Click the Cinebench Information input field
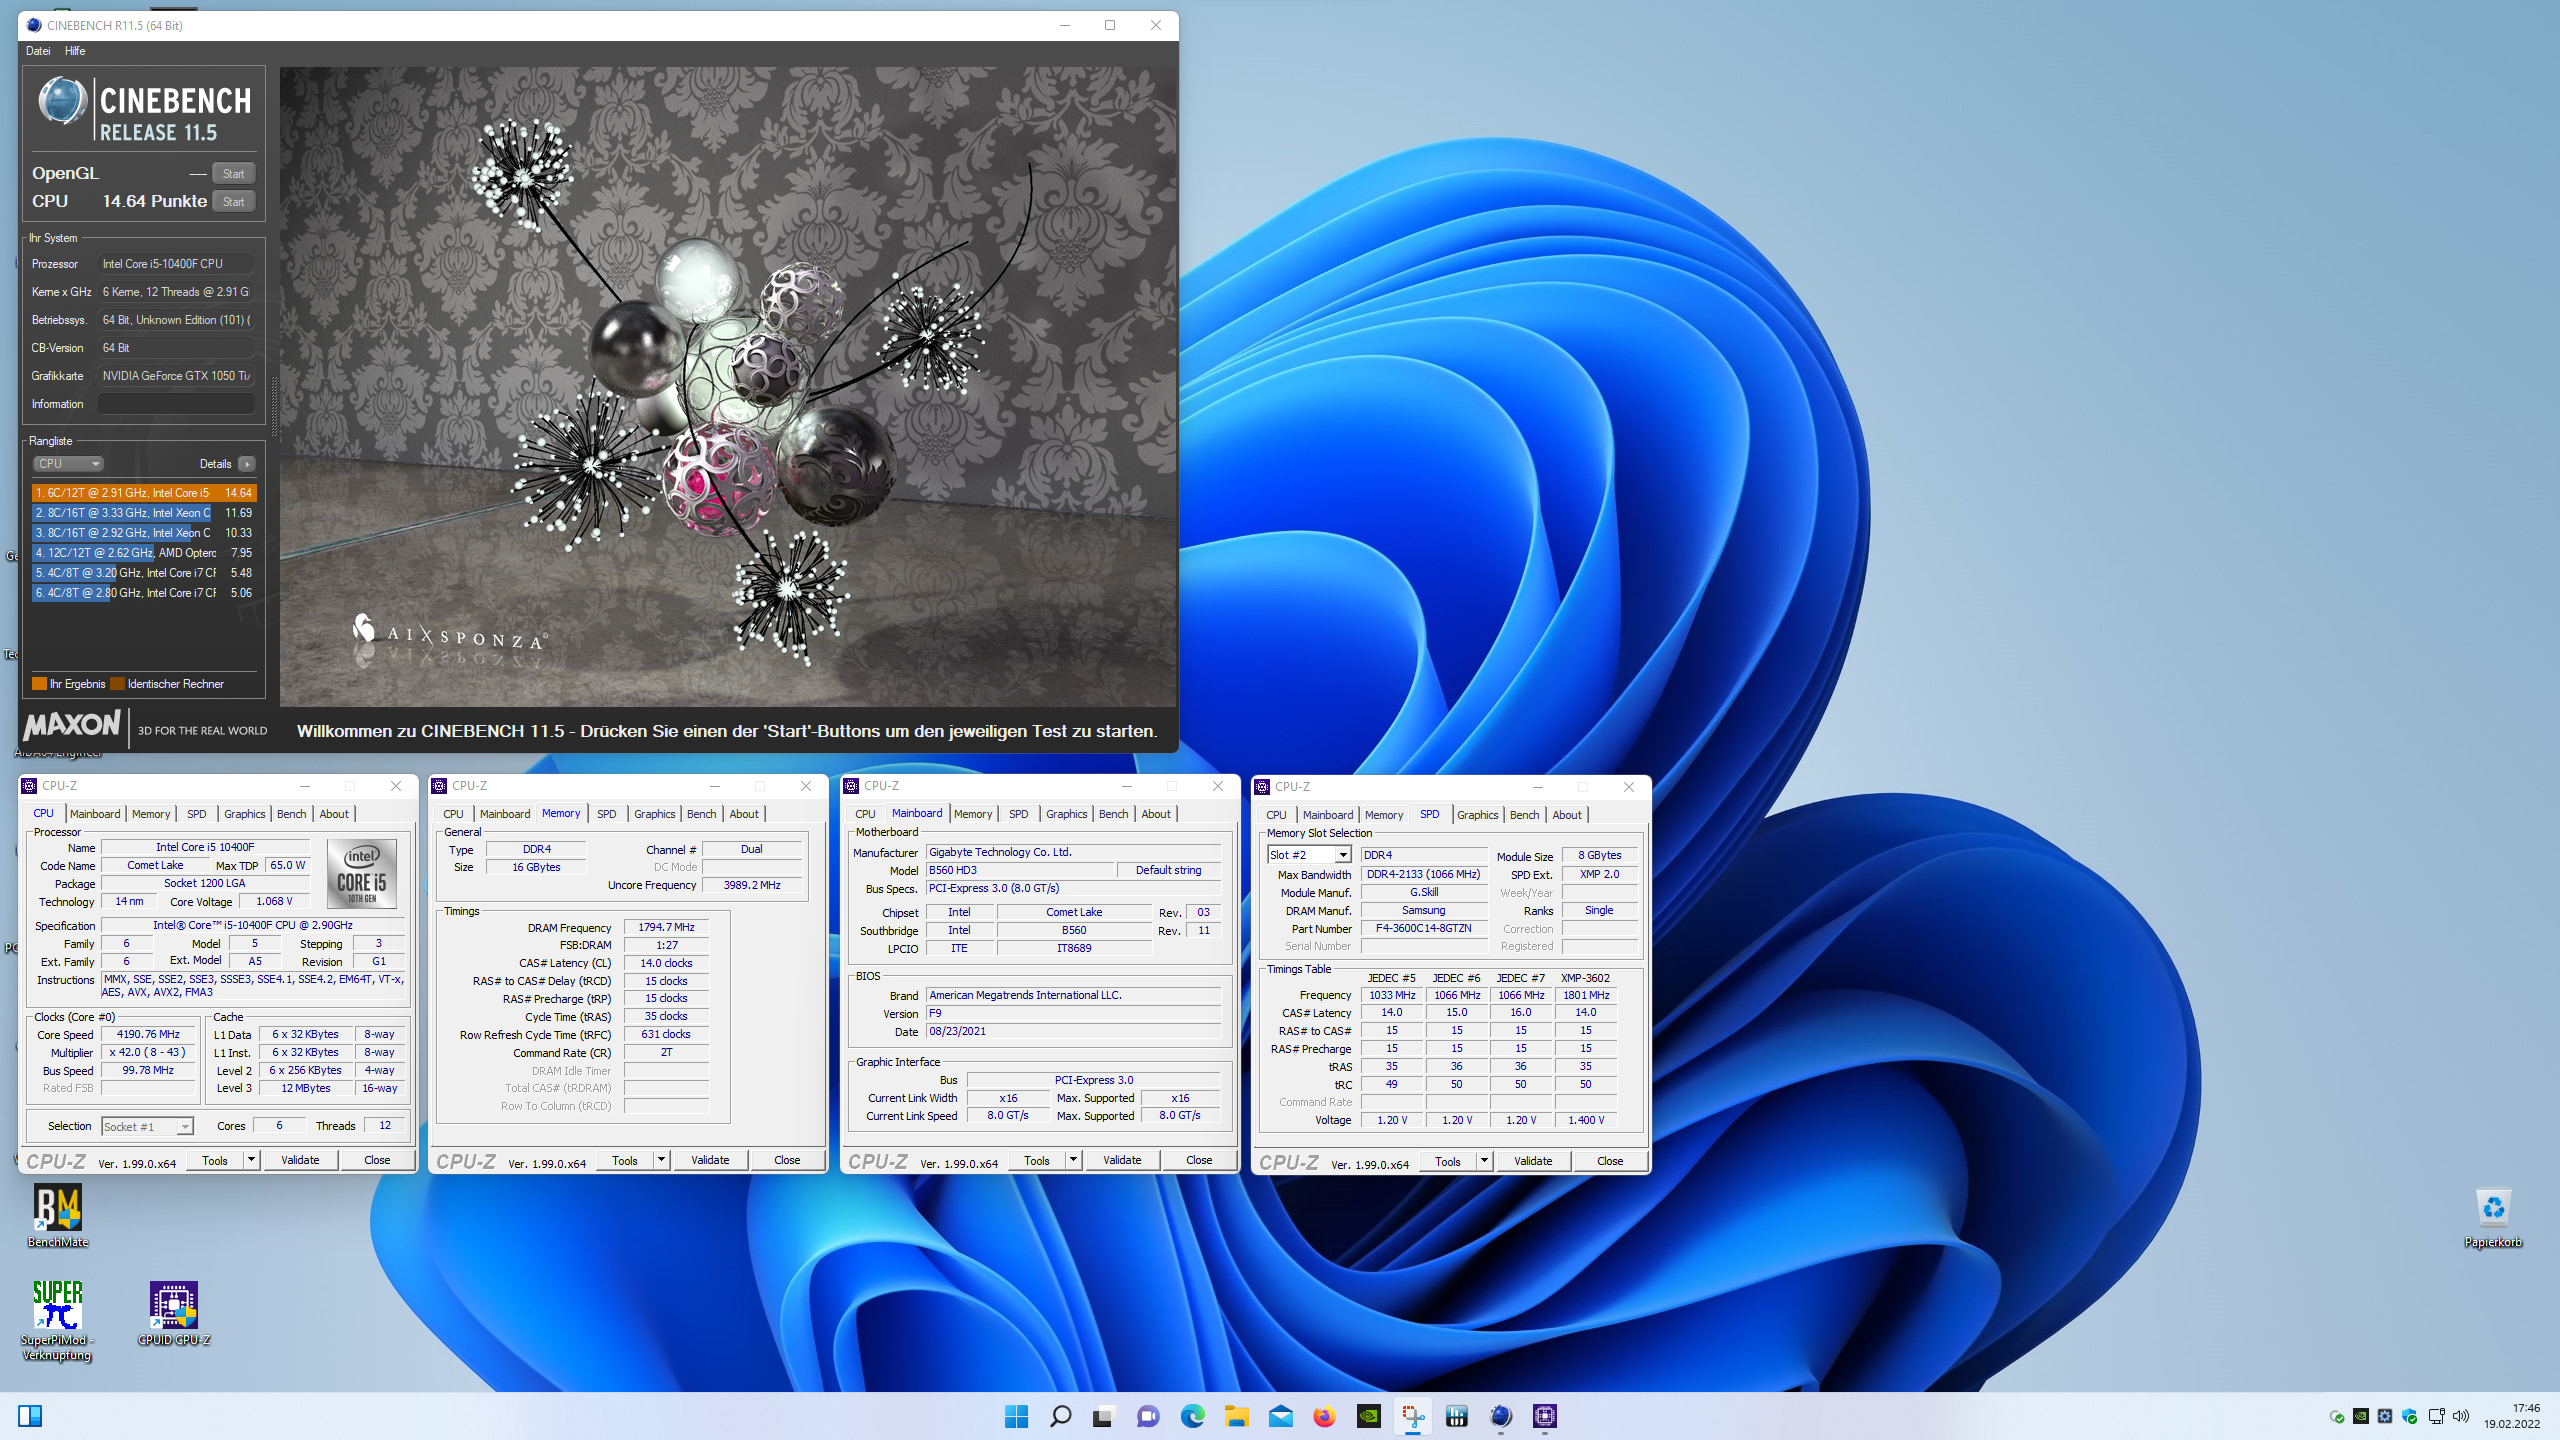 176,404
